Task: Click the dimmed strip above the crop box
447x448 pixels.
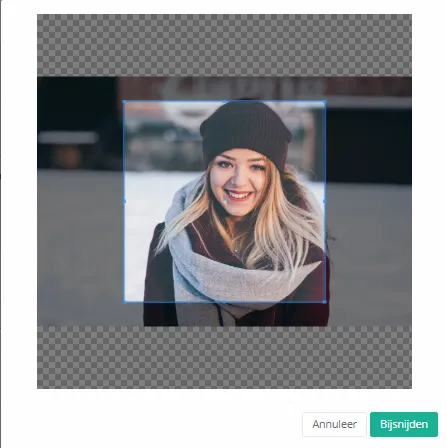Action: 224,89
